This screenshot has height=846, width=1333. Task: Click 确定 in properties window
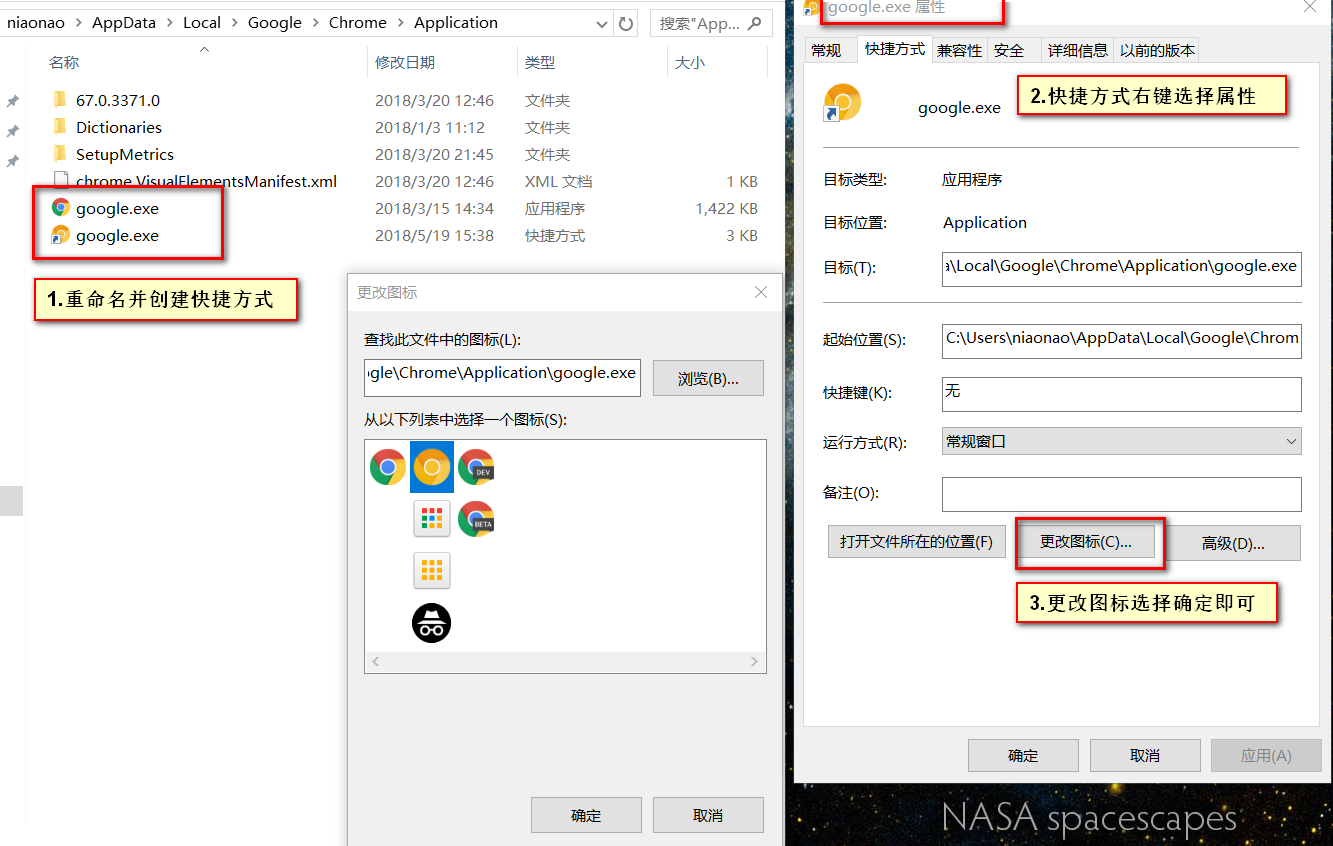1023,755
